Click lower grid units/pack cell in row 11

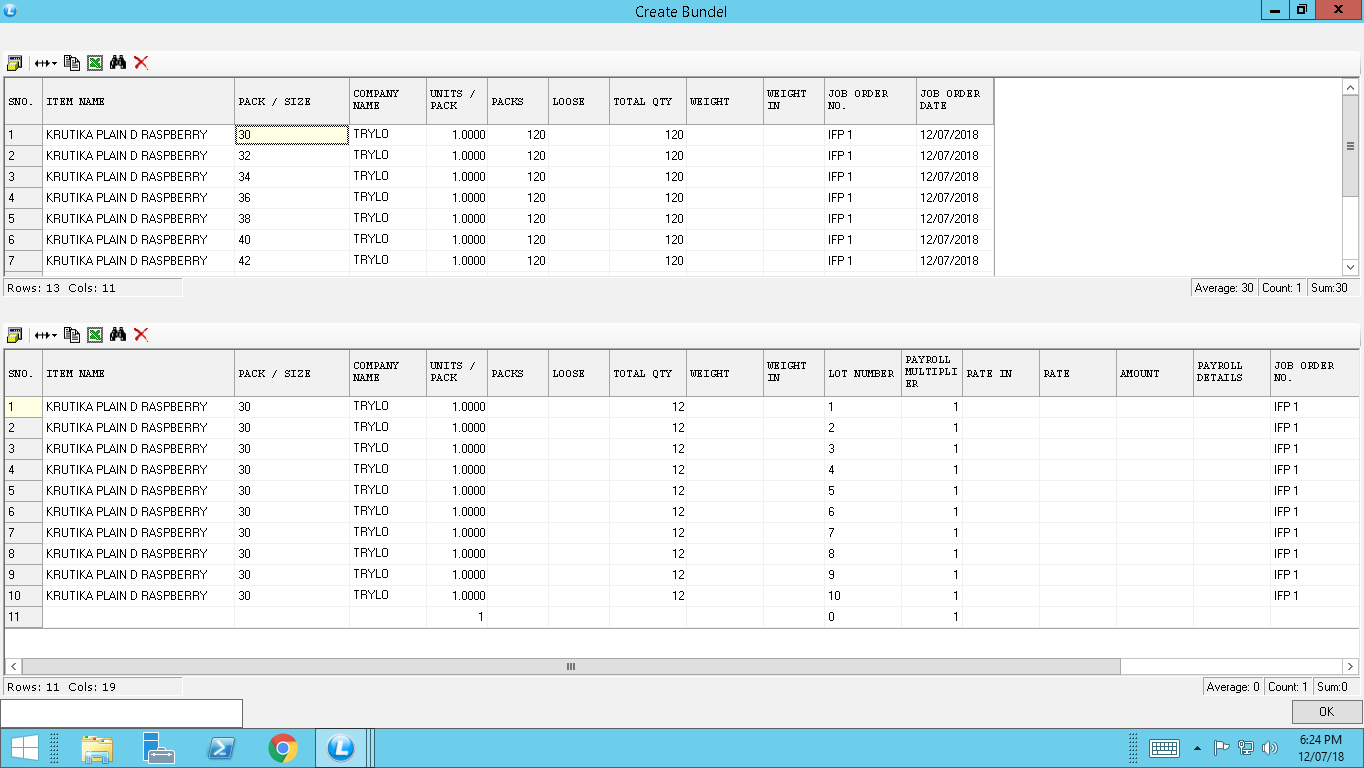tap(457, 617)
